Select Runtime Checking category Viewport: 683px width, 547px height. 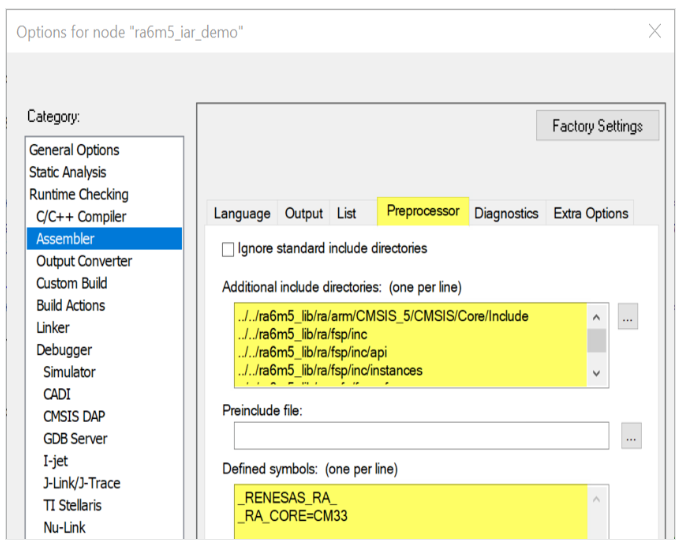point(79,195)
